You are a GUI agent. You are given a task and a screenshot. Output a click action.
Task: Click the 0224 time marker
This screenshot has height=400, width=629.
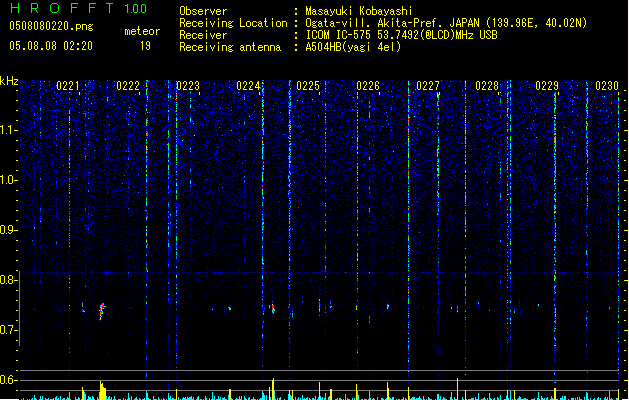[x=248, y=86]
